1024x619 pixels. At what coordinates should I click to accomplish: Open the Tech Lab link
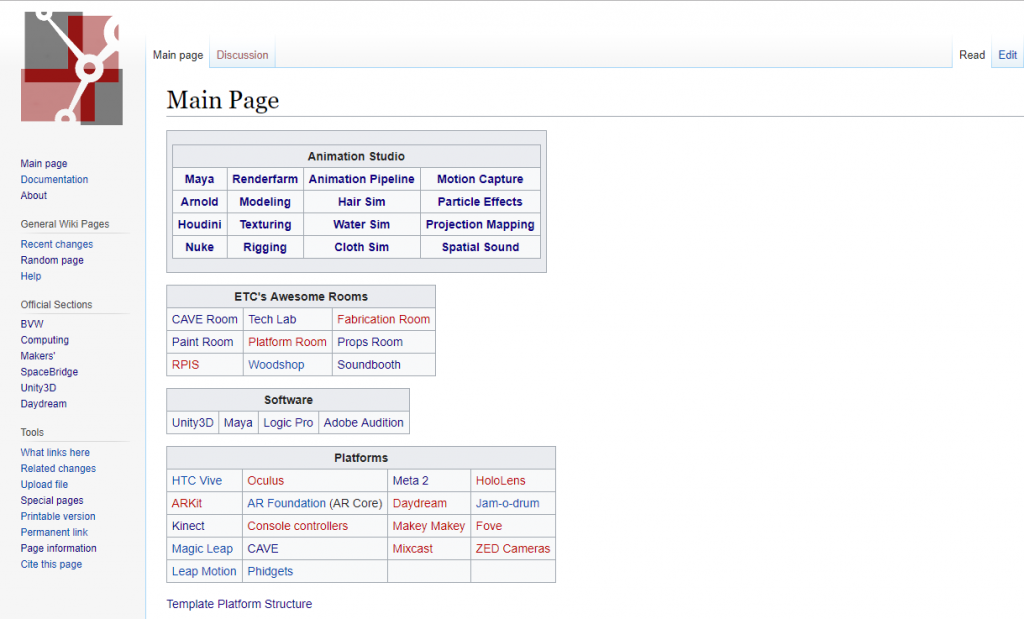click(x=272, y=319)
